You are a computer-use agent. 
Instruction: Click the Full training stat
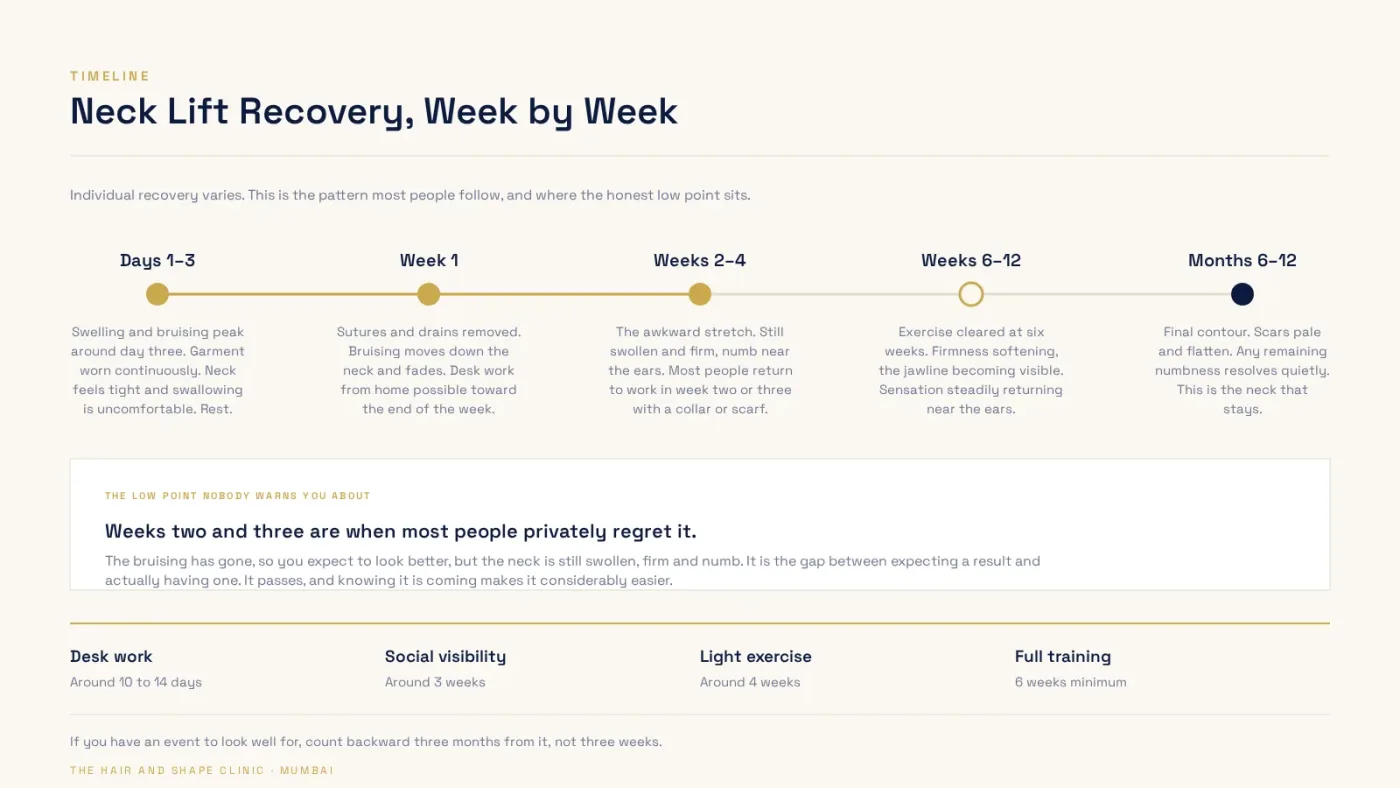tap(1070, 669)
